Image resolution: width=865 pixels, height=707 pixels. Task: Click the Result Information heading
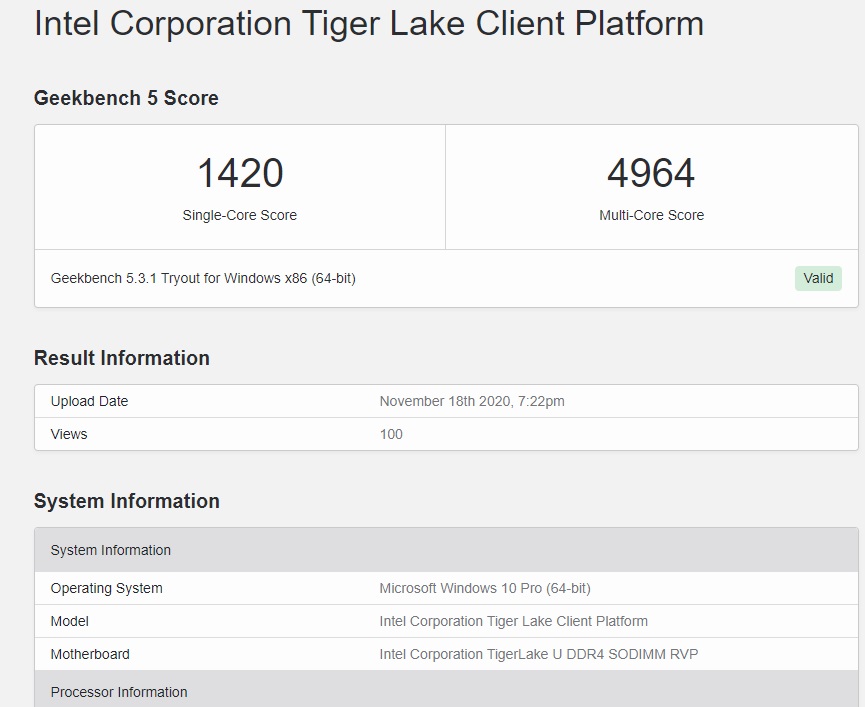(x=122, y=358)
